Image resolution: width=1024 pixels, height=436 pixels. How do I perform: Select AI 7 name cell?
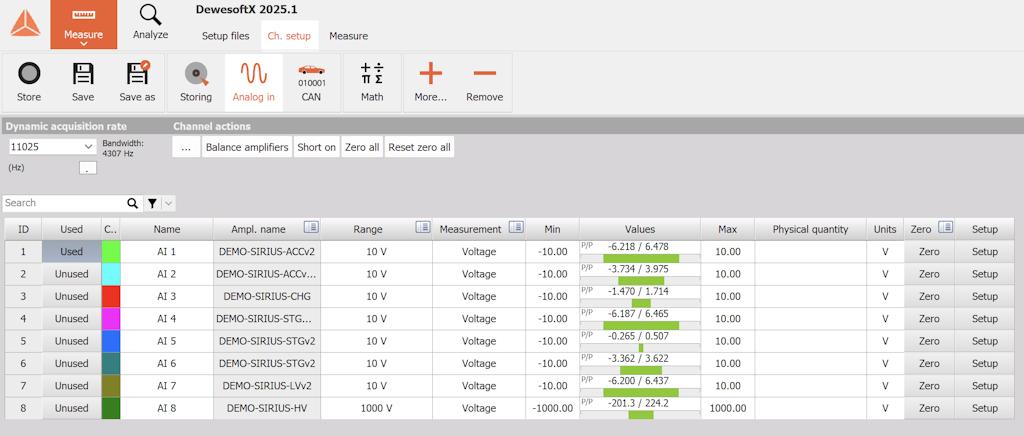(x=167, y=386)
